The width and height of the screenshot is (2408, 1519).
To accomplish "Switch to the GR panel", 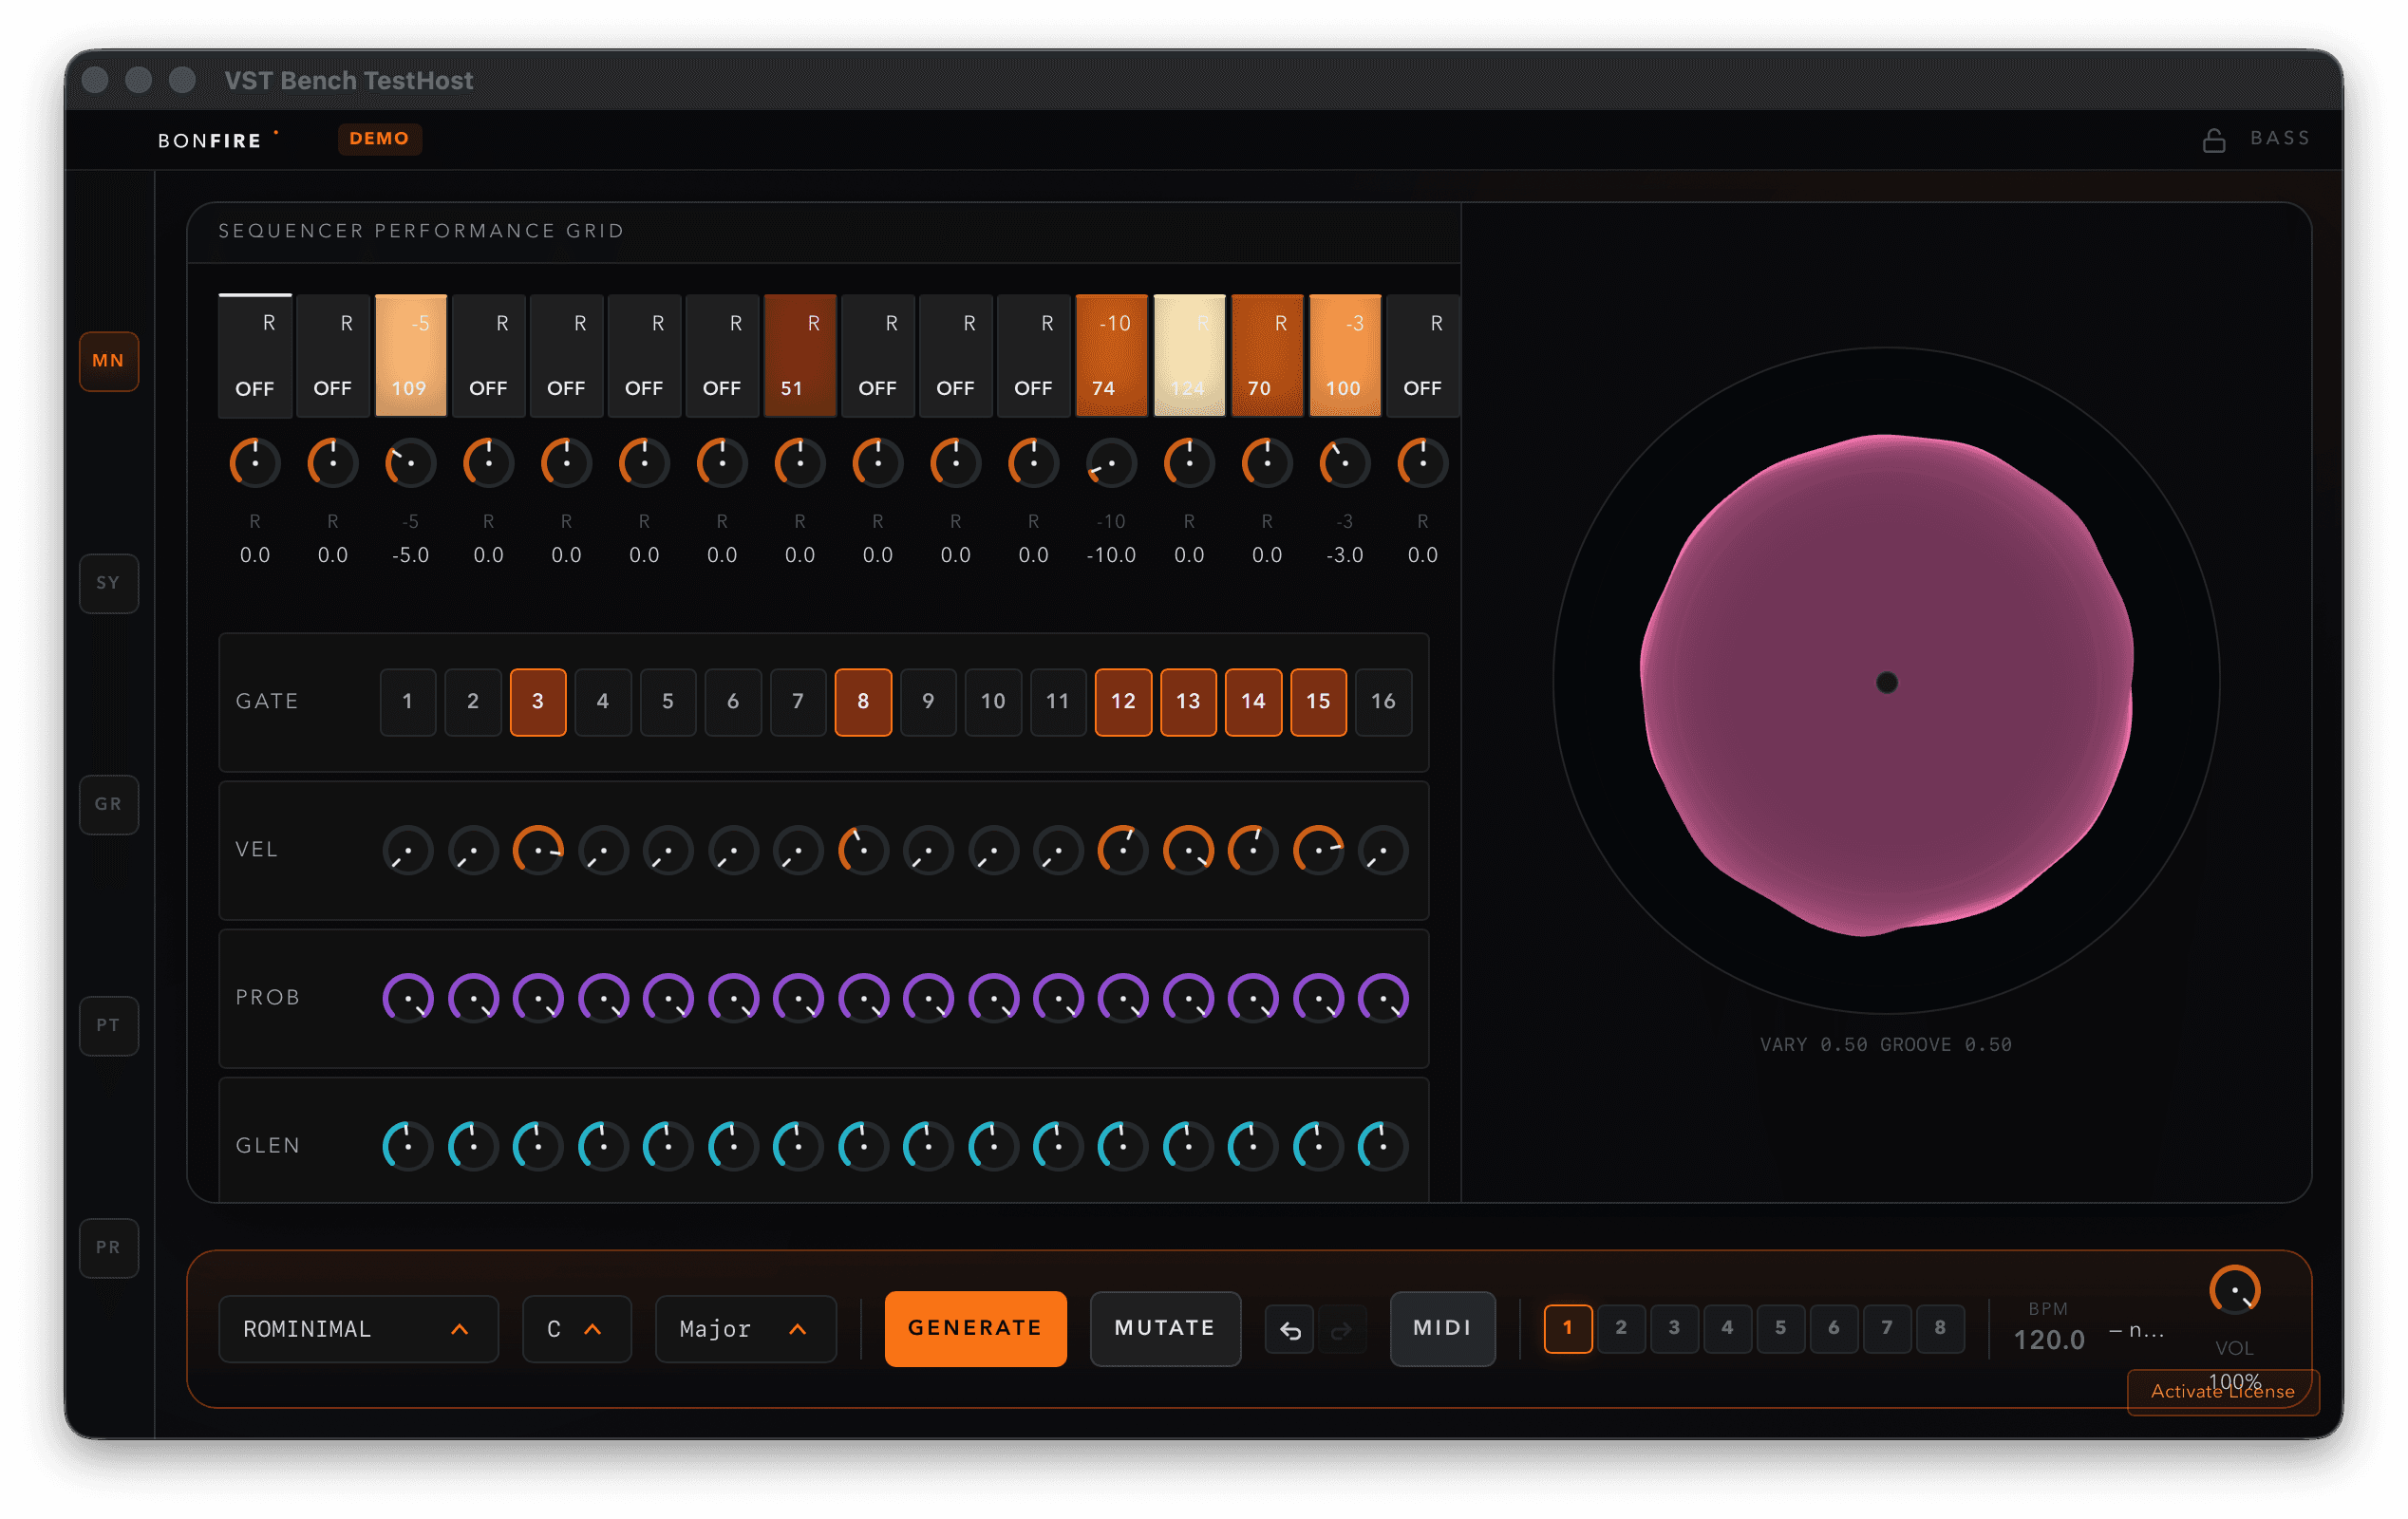I will point(108,804).
